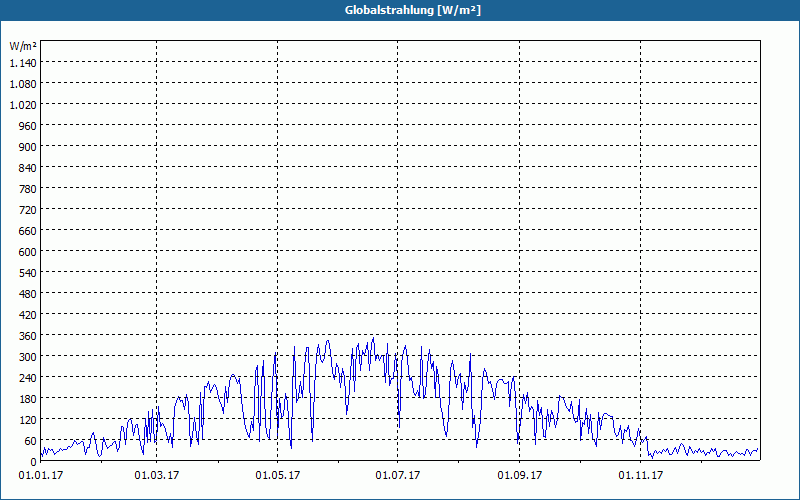The image size is (800, 500).
Task: Click the 0 origin label on y-axis
Action: click(x=34, y=462)
